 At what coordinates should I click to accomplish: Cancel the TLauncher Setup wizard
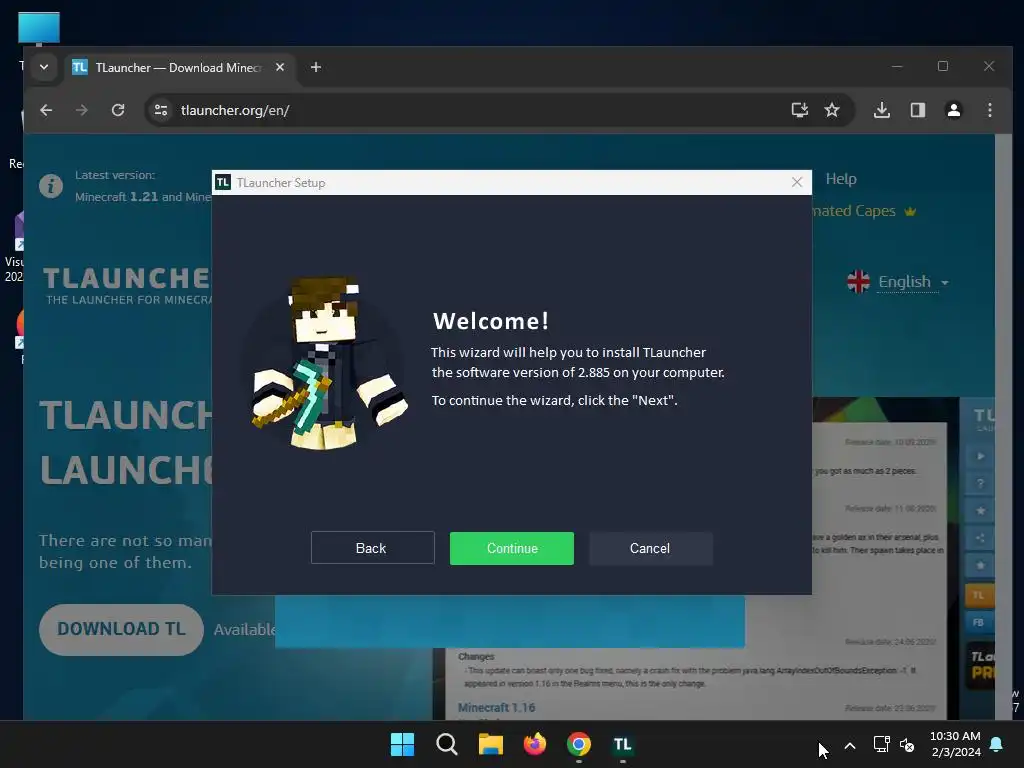[x=650, y=548]
